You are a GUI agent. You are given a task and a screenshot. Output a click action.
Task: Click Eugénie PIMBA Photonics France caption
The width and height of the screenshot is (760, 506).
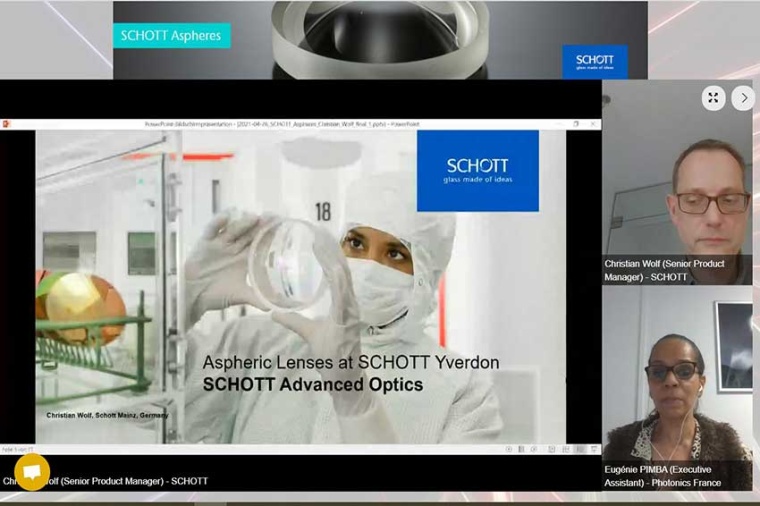(663, 476)
